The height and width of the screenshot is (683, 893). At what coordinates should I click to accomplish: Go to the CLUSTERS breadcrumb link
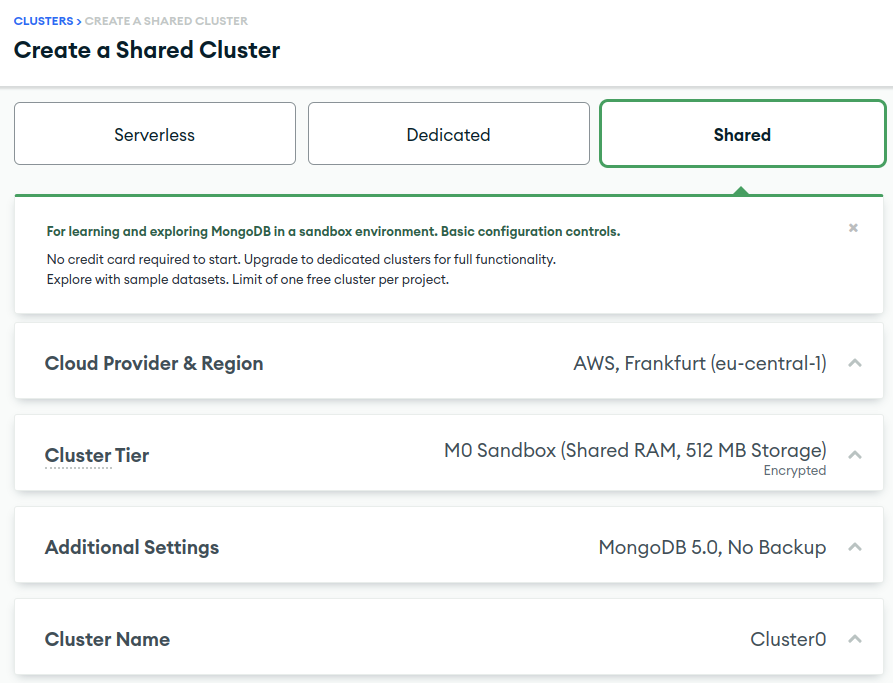(43, 21)
